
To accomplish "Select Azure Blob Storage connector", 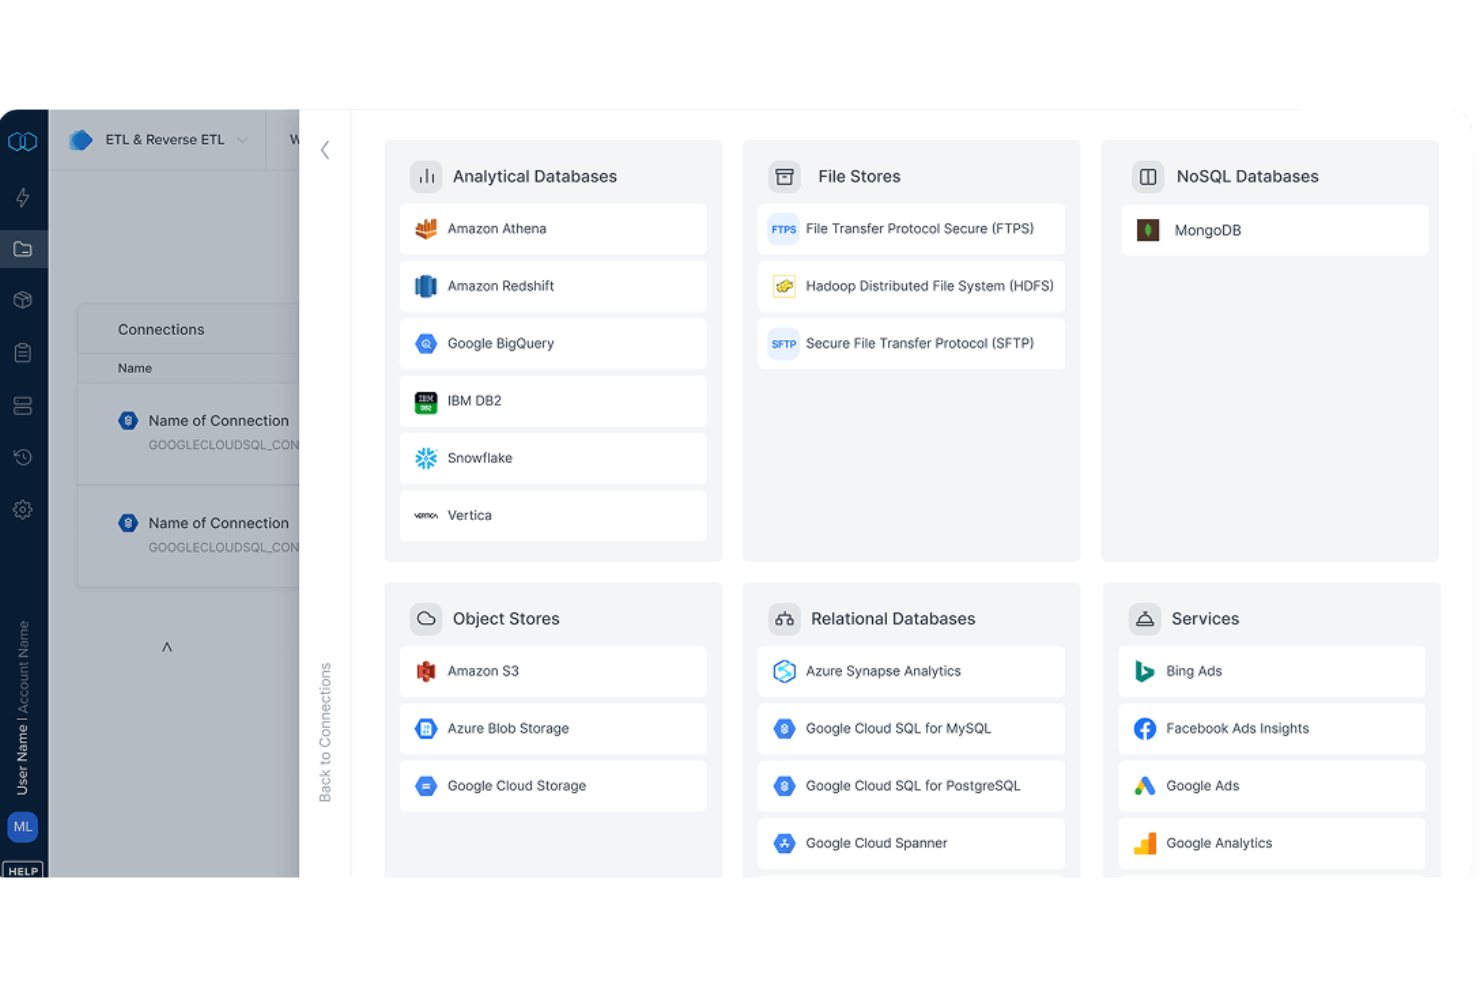I will tap(553, 729).
